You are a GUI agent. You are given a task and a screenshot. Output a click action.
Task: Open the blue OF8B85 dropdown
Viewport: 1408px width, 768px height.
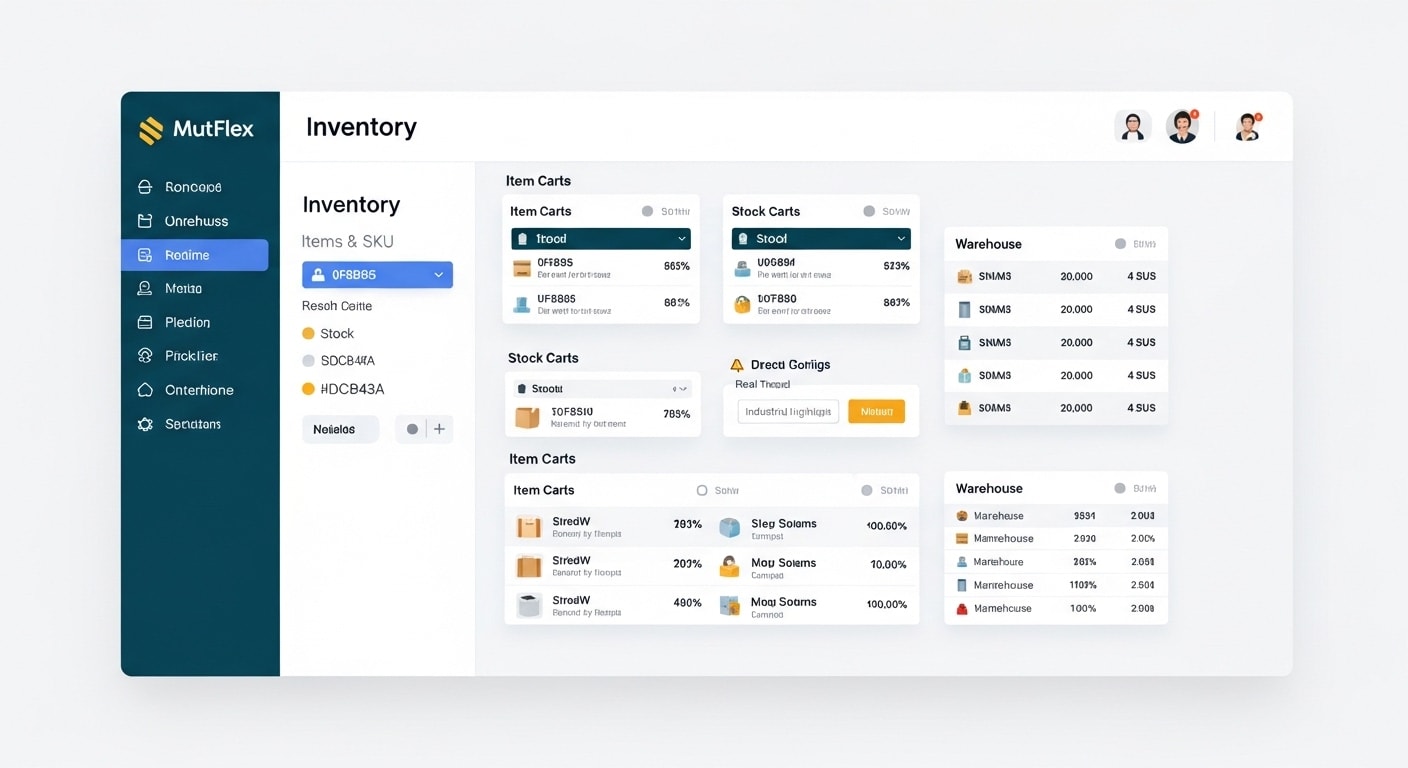[377, 275]
